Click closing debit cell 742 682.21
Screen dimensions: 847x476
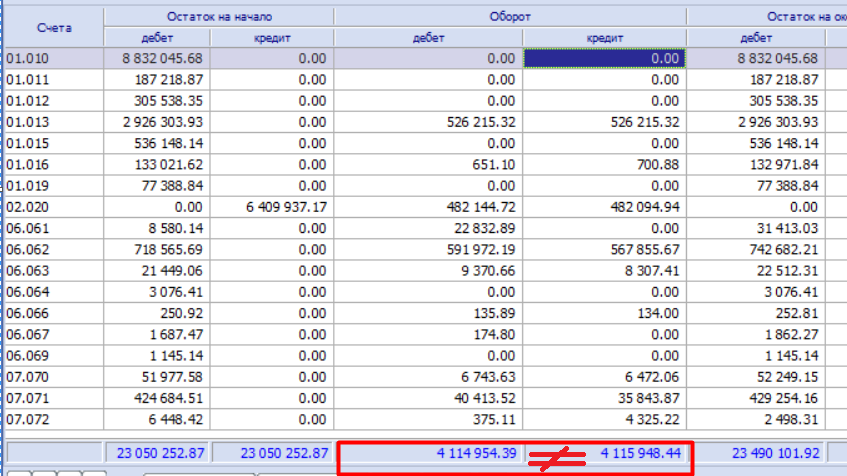756,250
